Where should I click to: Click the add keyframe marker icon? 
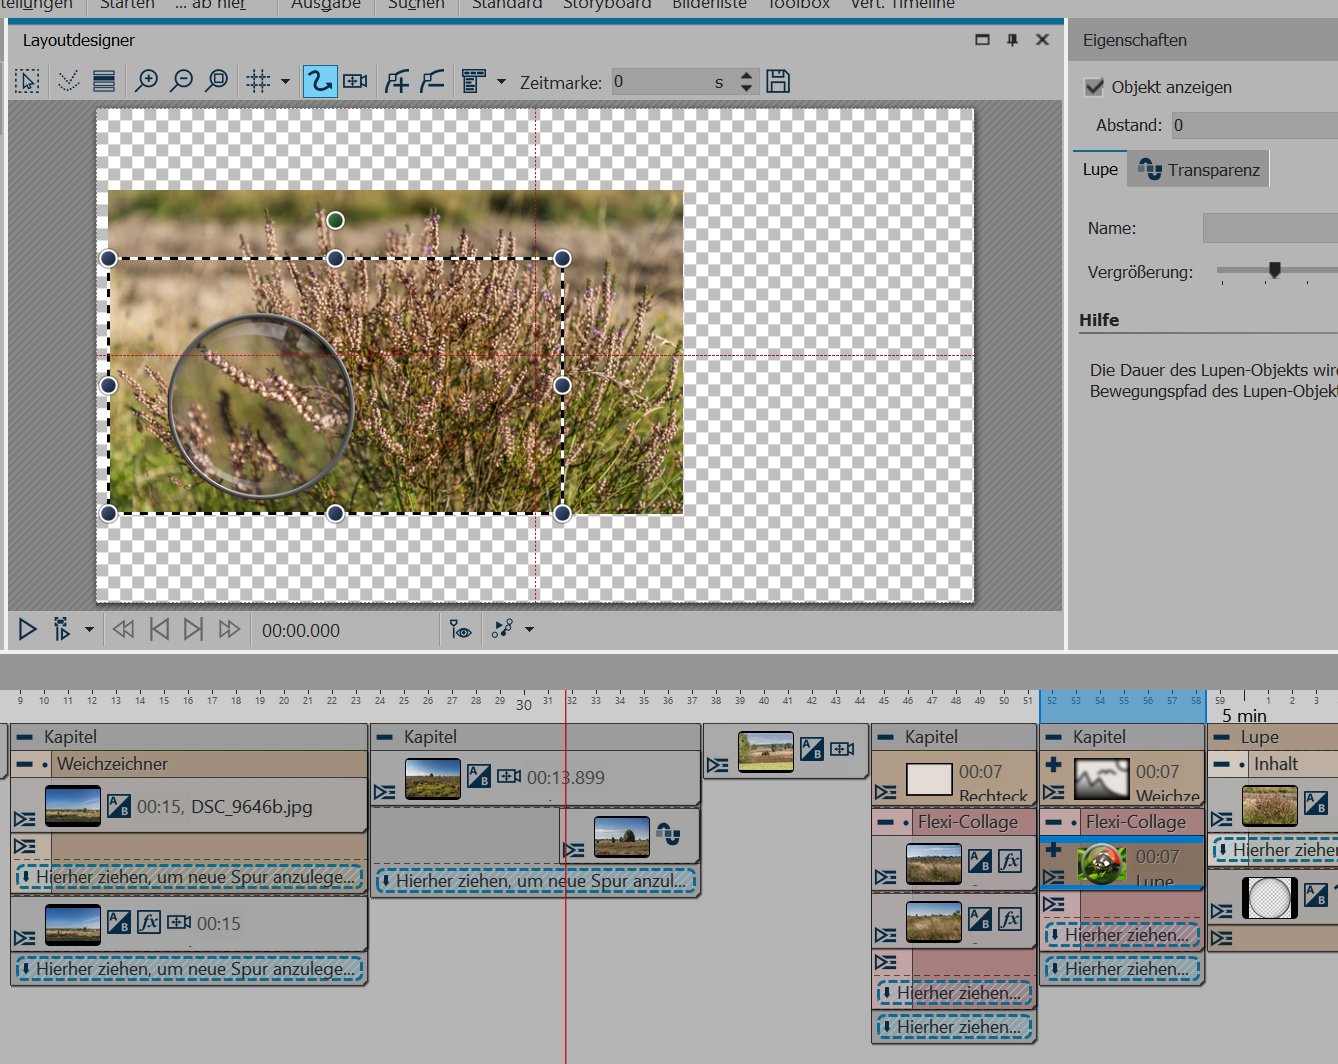tap(397, 81)
